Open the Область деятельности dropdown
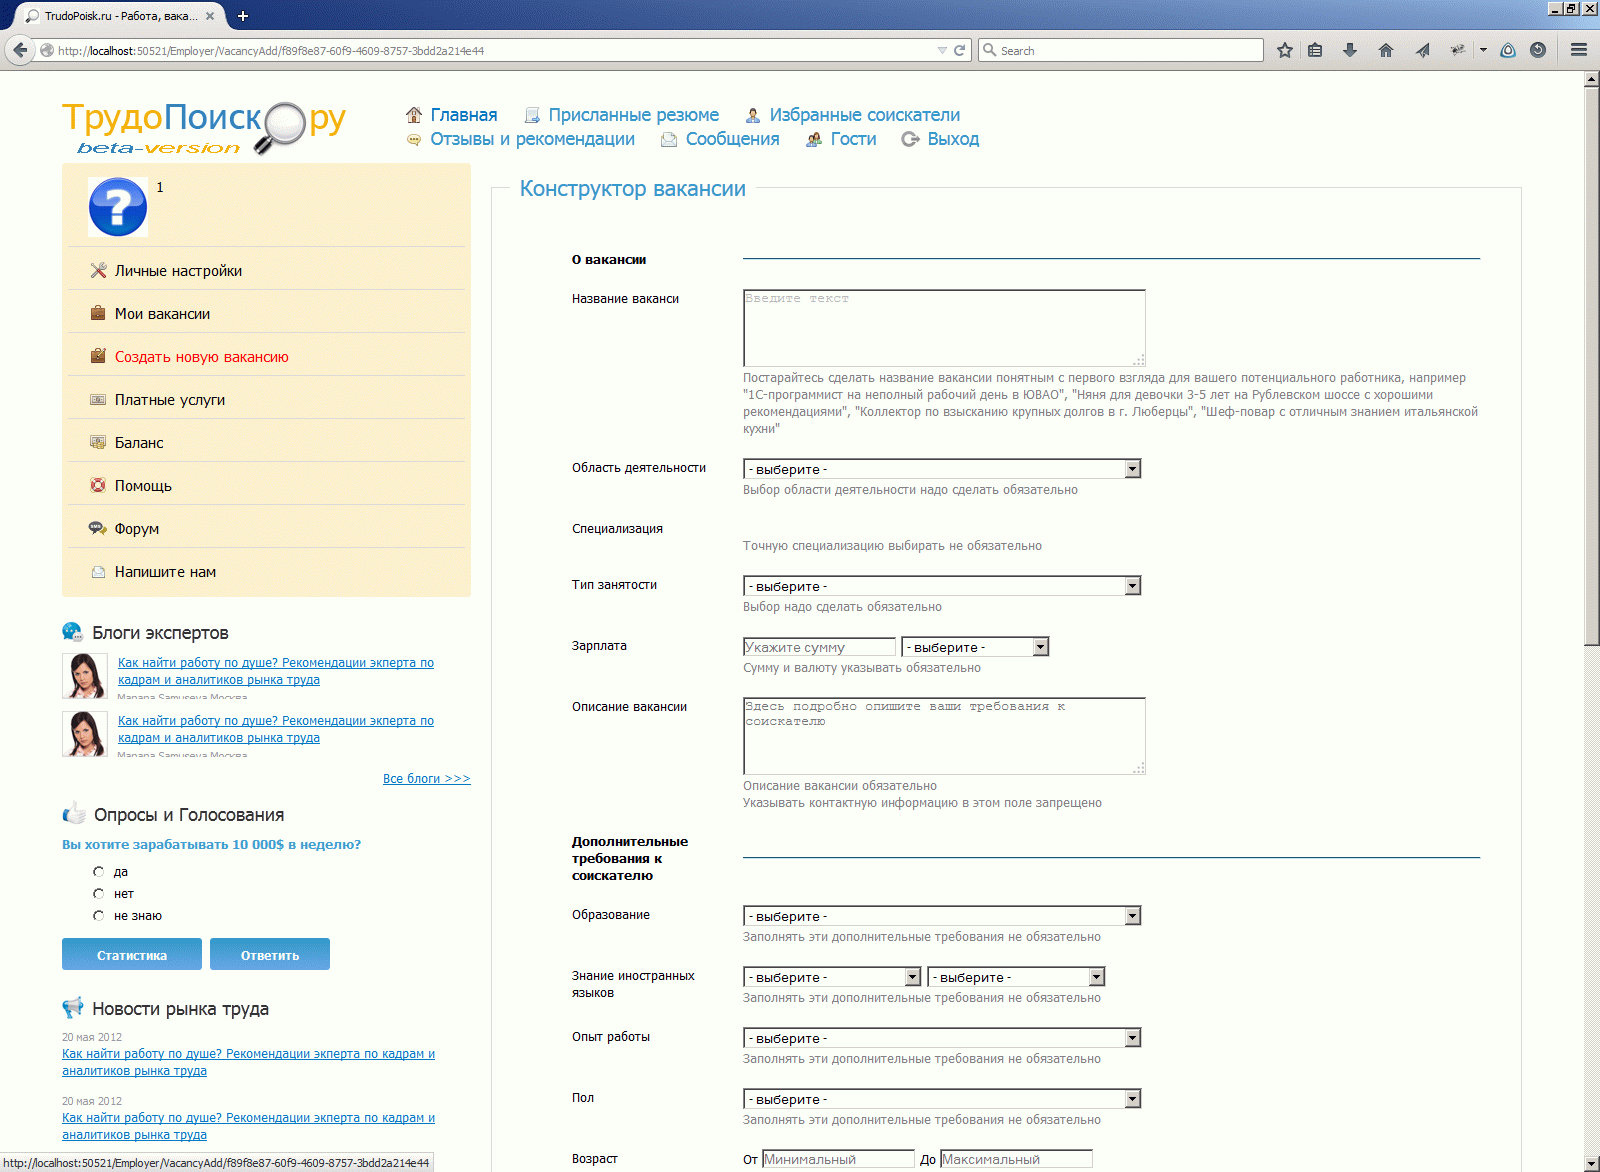This screenshot has height=1172, width=1600. pyautogui.click(x=942, y=469)
